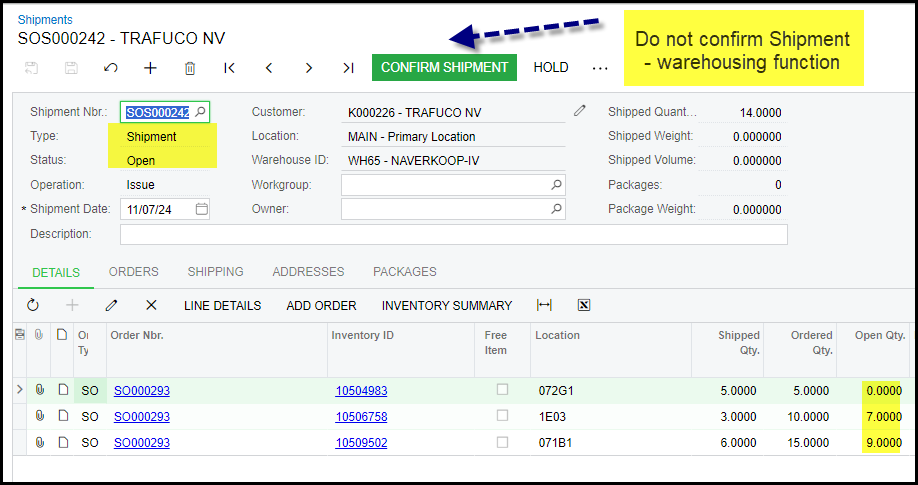Add a new shipment record with plus icon

click(150, 68)
